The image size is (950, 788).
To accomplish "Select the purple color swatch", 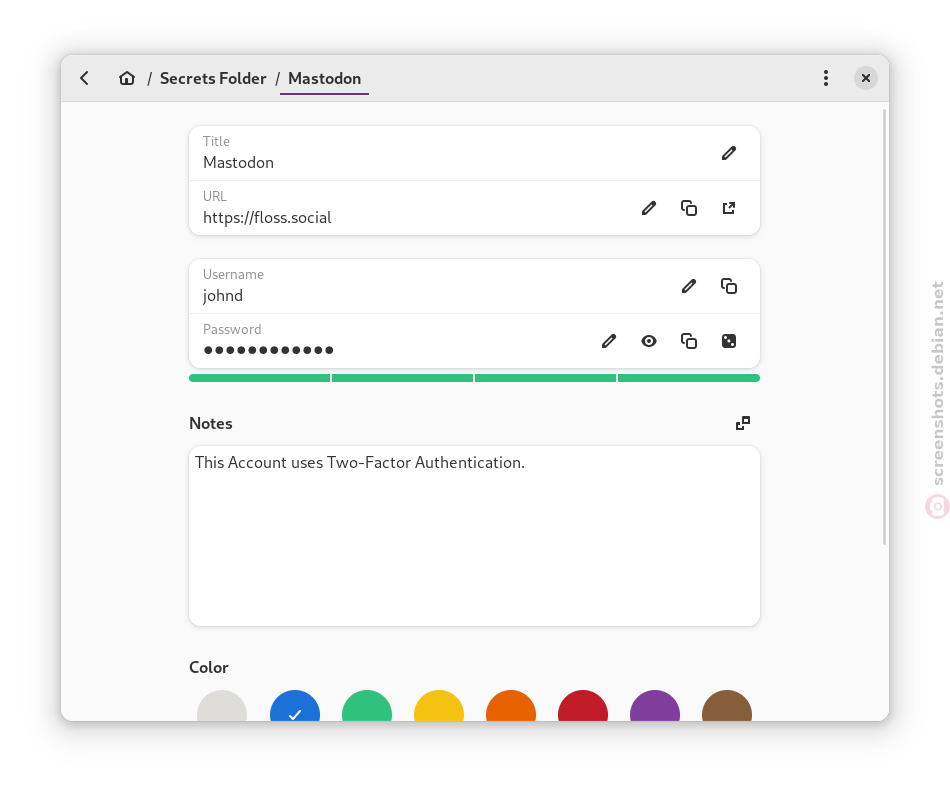I will pyautogui.click(x=655, y=706).
